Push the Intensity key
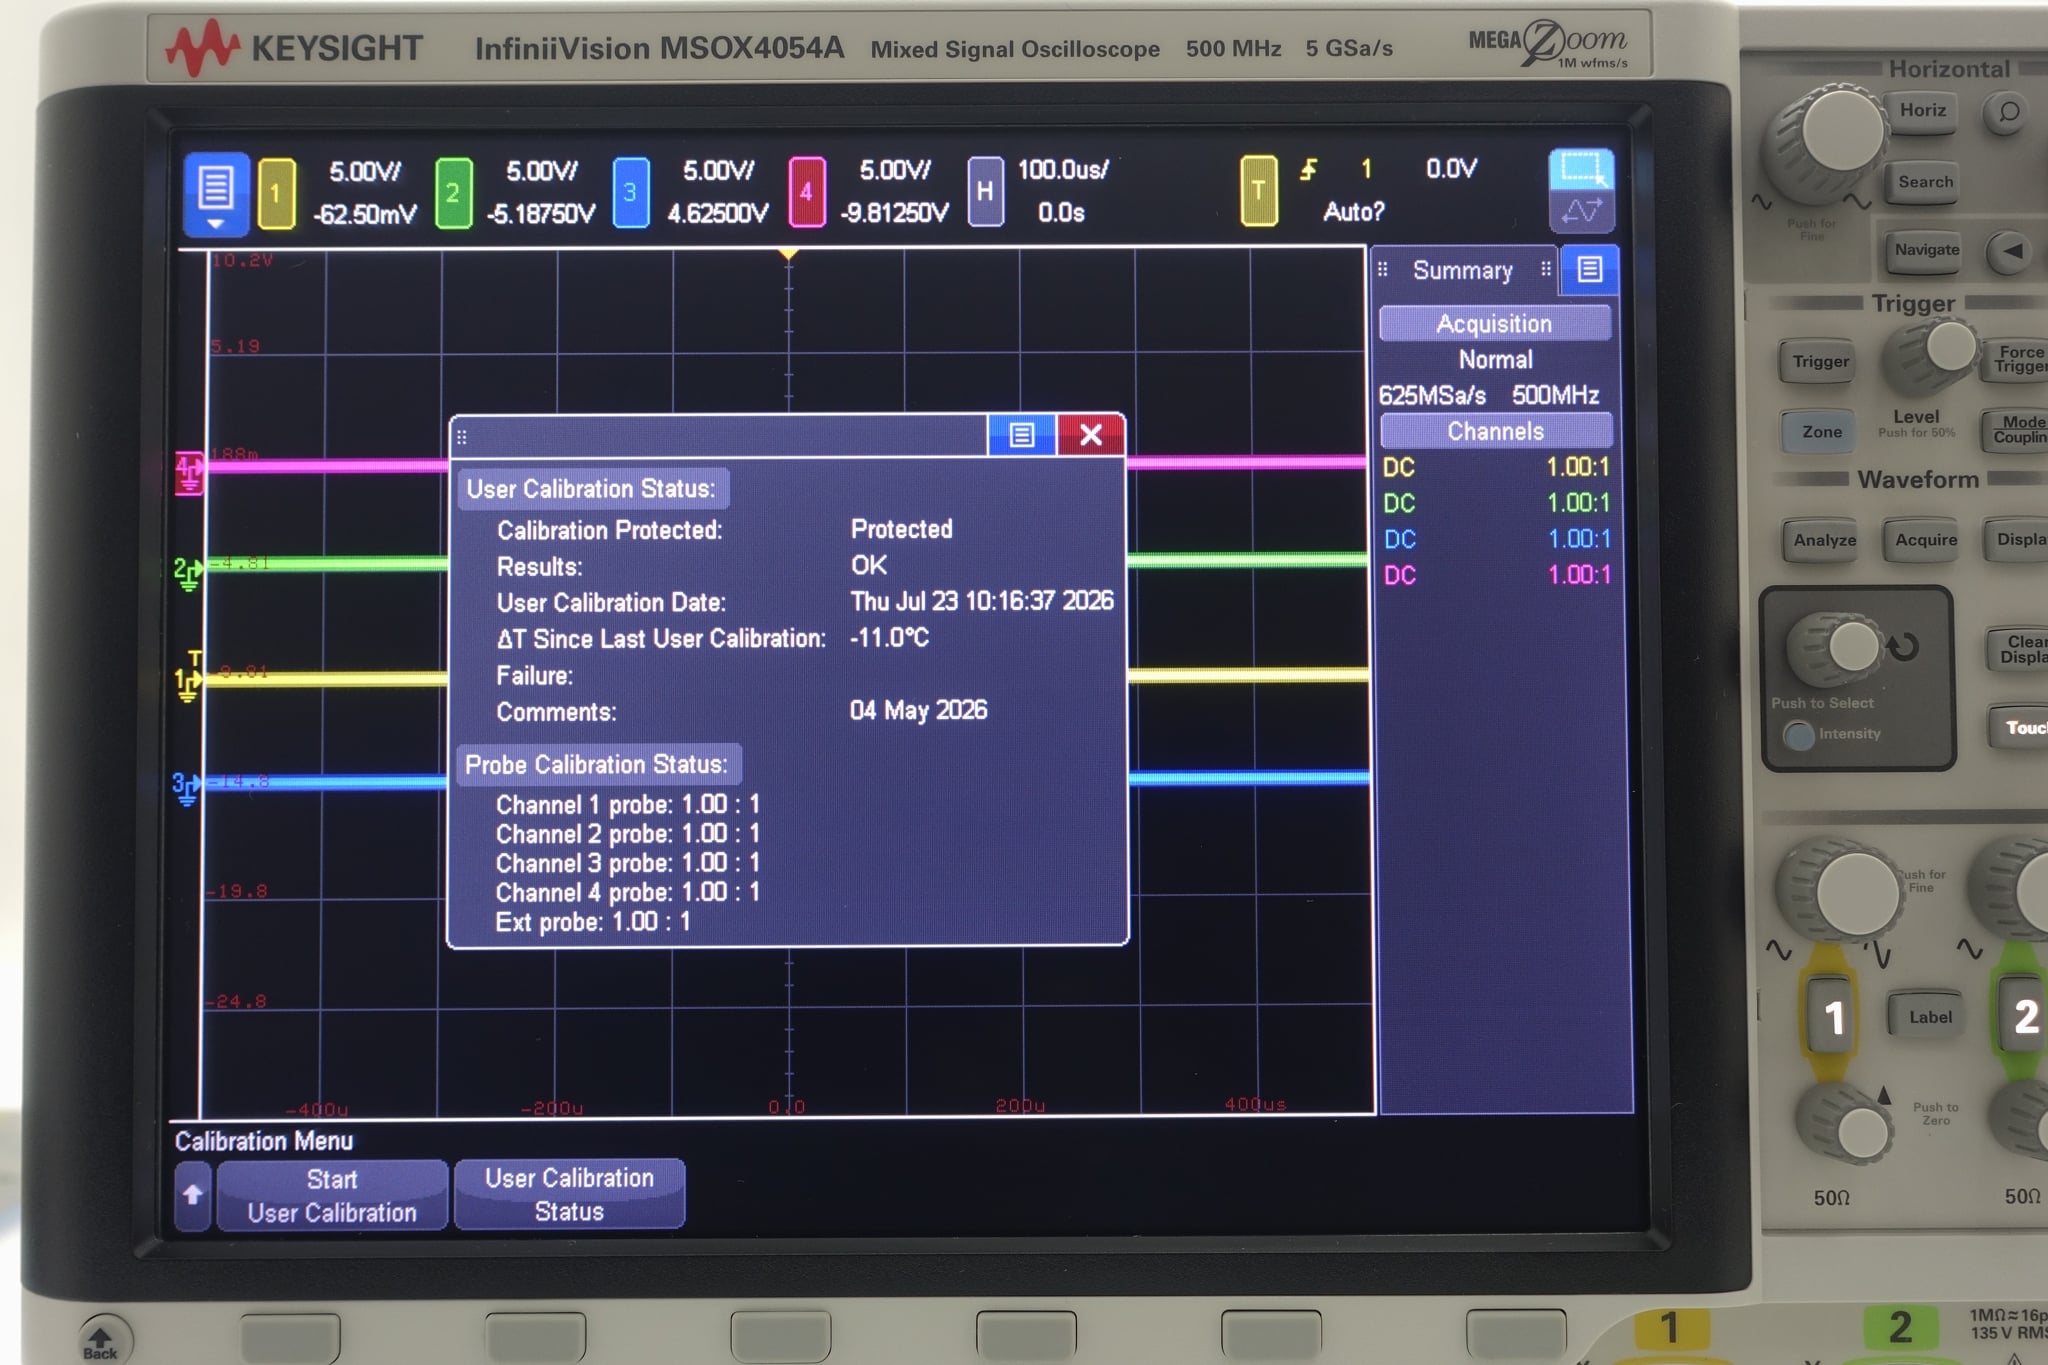Image resolution: width=2048 pixels, height=1365 pixels. click(x=1799, y=735)
